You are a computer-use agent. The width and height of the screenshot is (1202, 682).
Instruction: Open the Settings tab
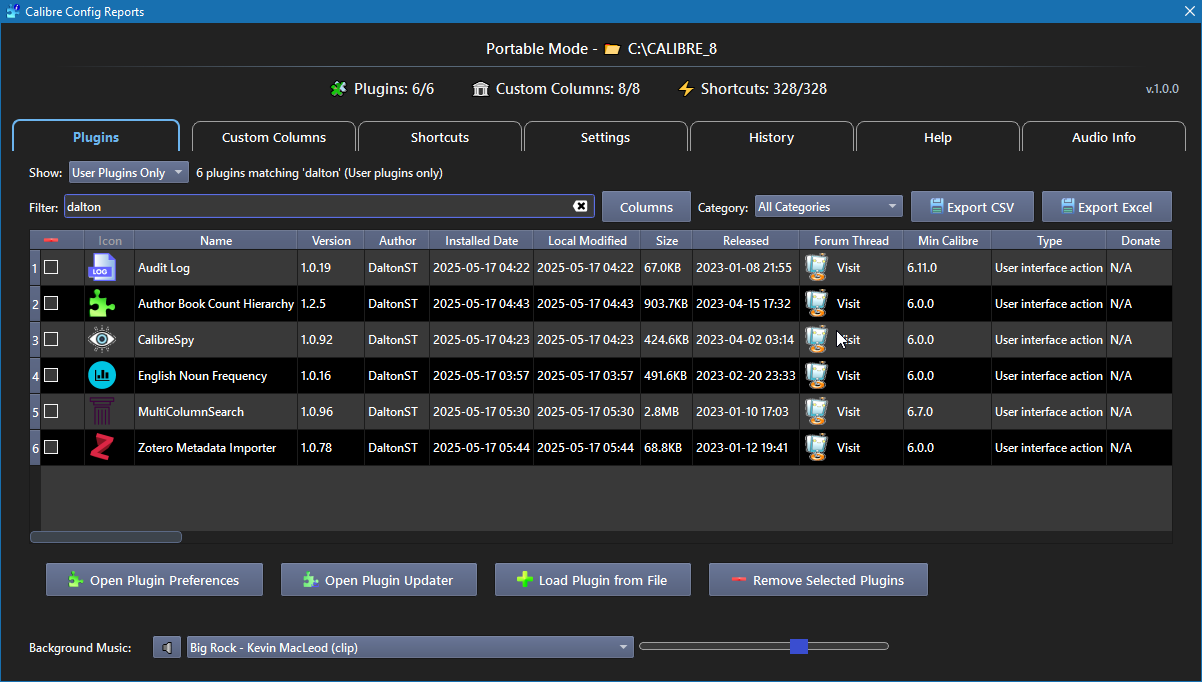(606, 137)
